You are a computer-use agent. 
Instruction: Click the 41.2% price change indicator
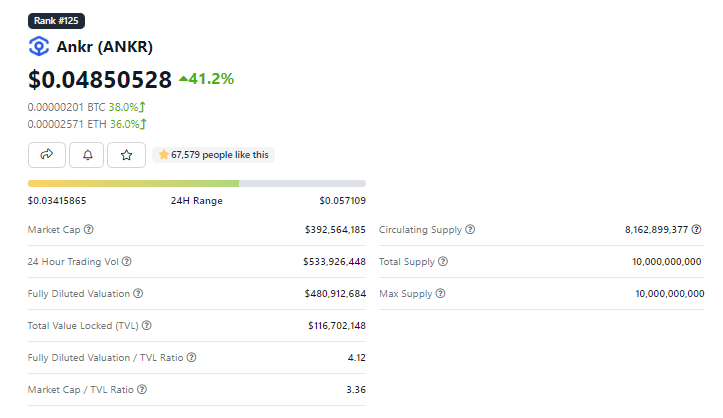tap(207, 79)
